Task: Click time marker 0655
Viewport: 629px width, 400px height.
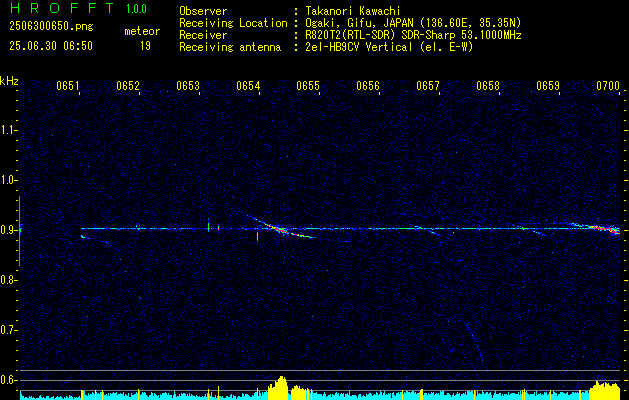Action: coord(308,86)
